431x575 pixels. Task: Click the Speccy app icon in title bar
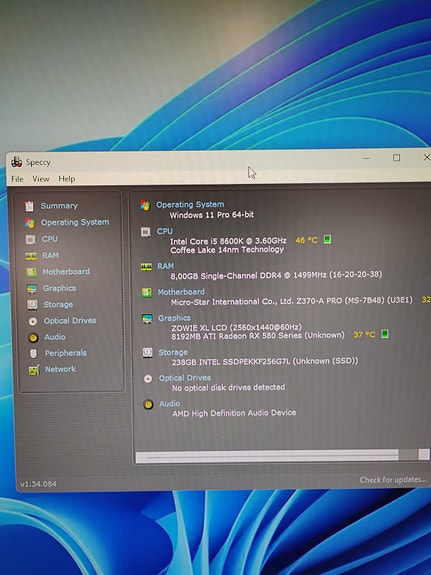point(16,162)
